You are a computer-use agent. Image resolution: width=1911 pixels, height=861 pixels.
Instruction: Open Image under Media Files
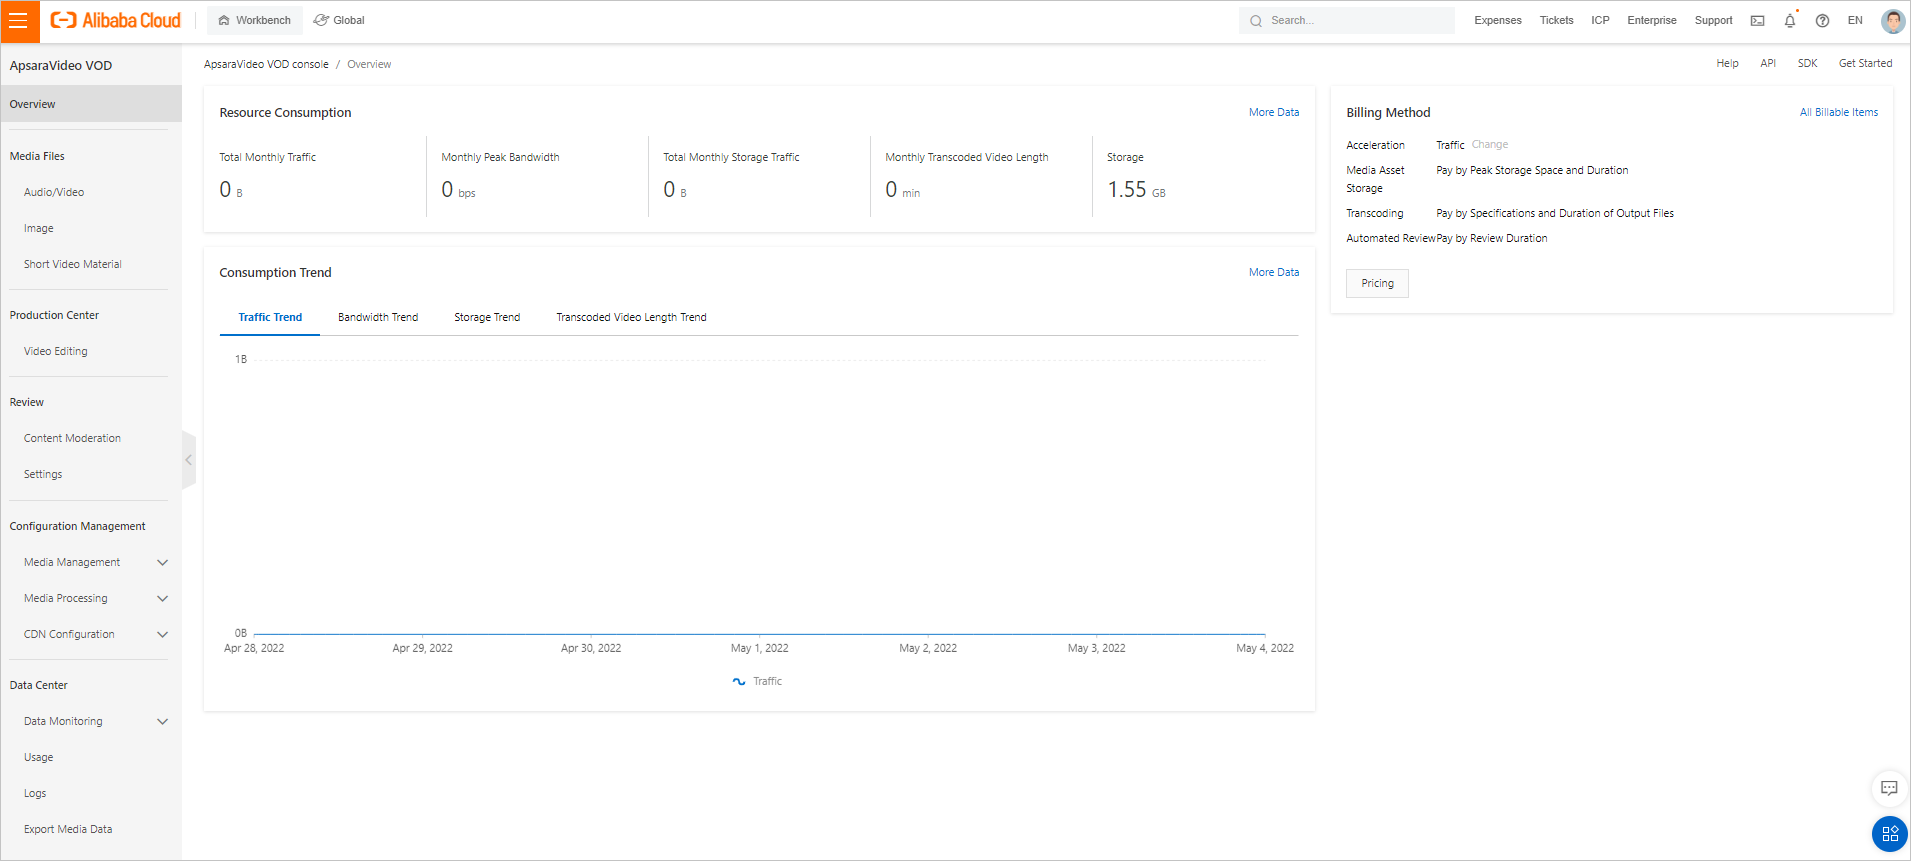point(39,228)
